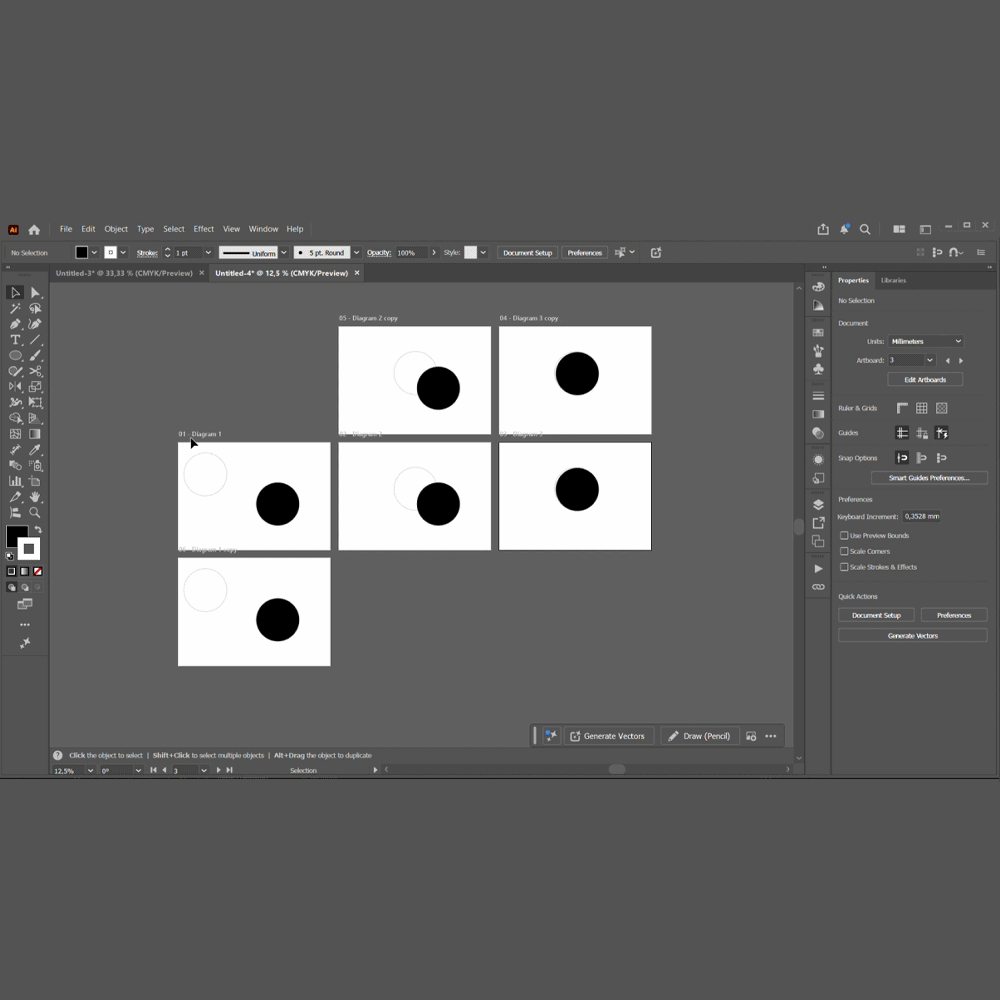
Task: Pick the Pen tool
Action: coord(15,324)
